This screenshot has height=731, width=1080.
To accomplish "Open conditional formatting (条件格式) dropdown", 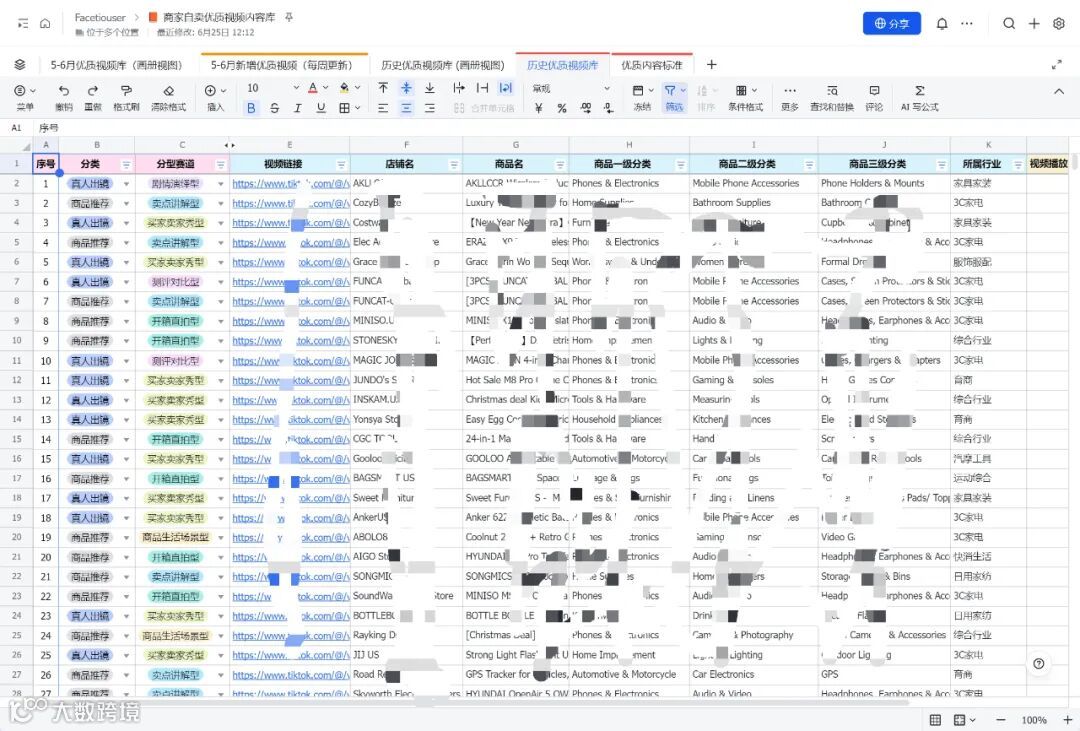I will coord(745,97).
